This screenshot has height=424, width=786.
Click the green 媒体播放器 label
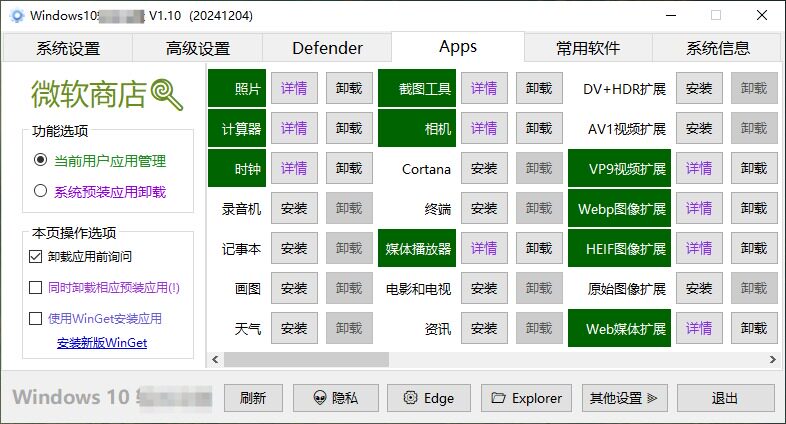pos(417,248)
